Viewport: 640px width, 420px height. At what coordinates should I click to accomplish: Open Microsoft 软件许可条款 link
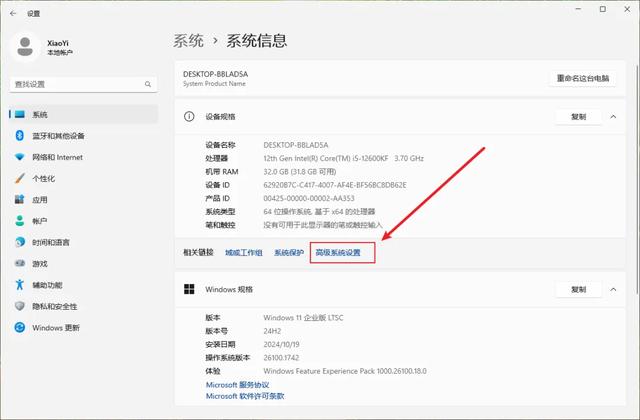point(245,396)
